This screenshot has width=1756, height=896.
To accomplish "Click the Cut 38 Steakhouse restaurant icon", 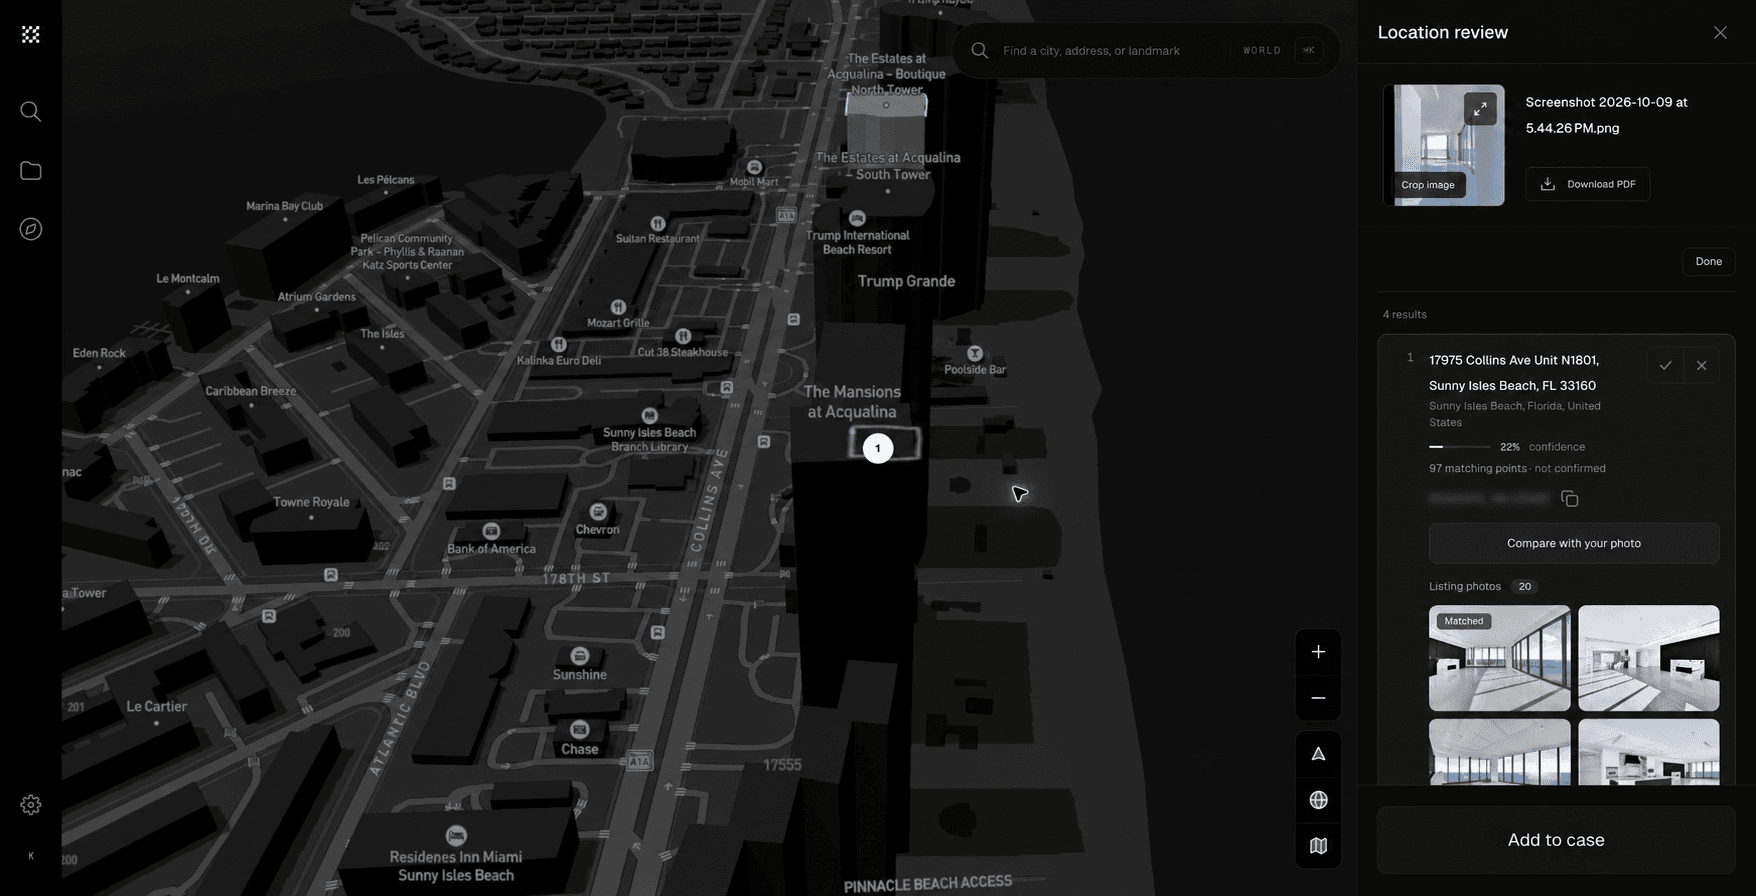I will click(683, 336).
